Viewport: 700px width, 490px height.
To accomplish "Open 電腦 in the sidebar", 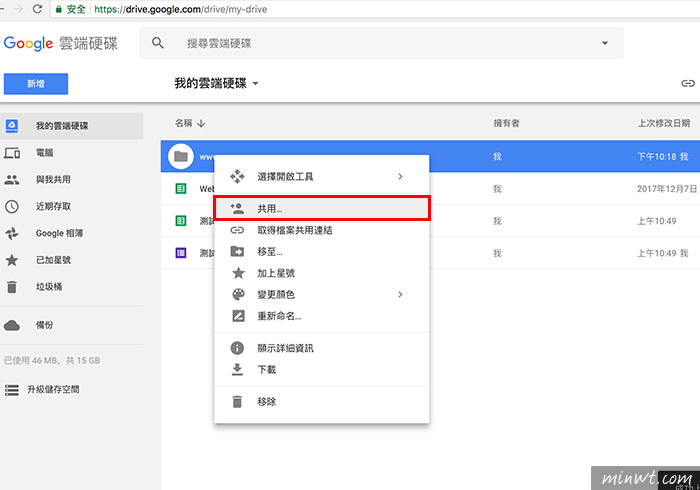I will [45, 153].
